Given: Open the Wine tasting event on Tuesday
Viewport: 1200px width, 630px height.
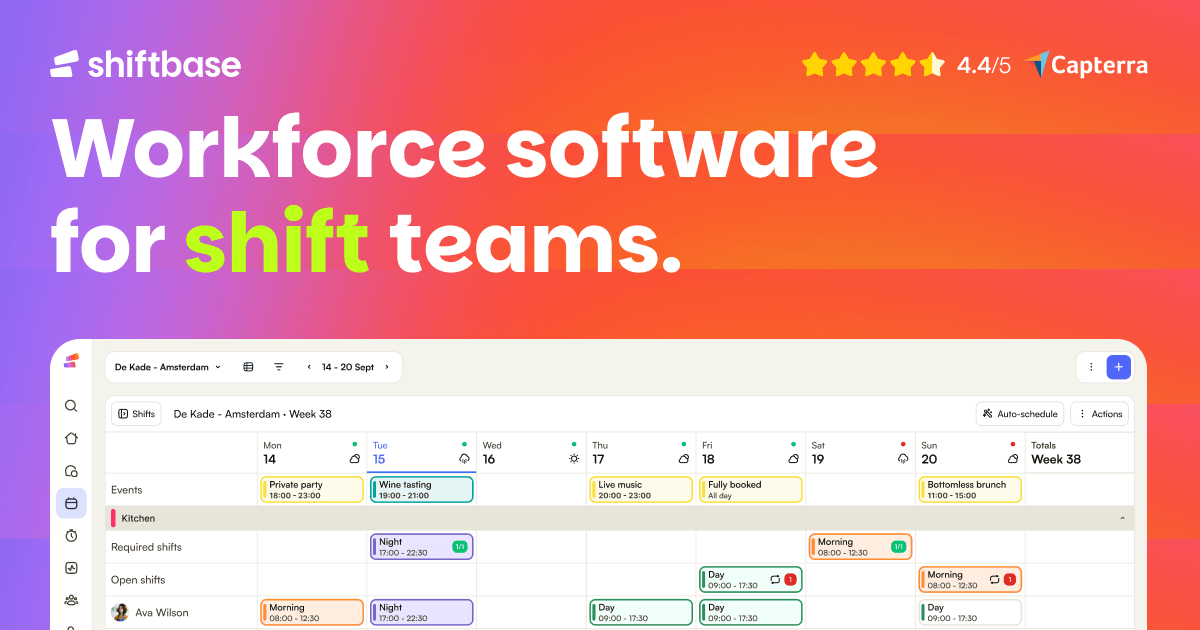Looking at the screenshot, I should coord(422,489).
